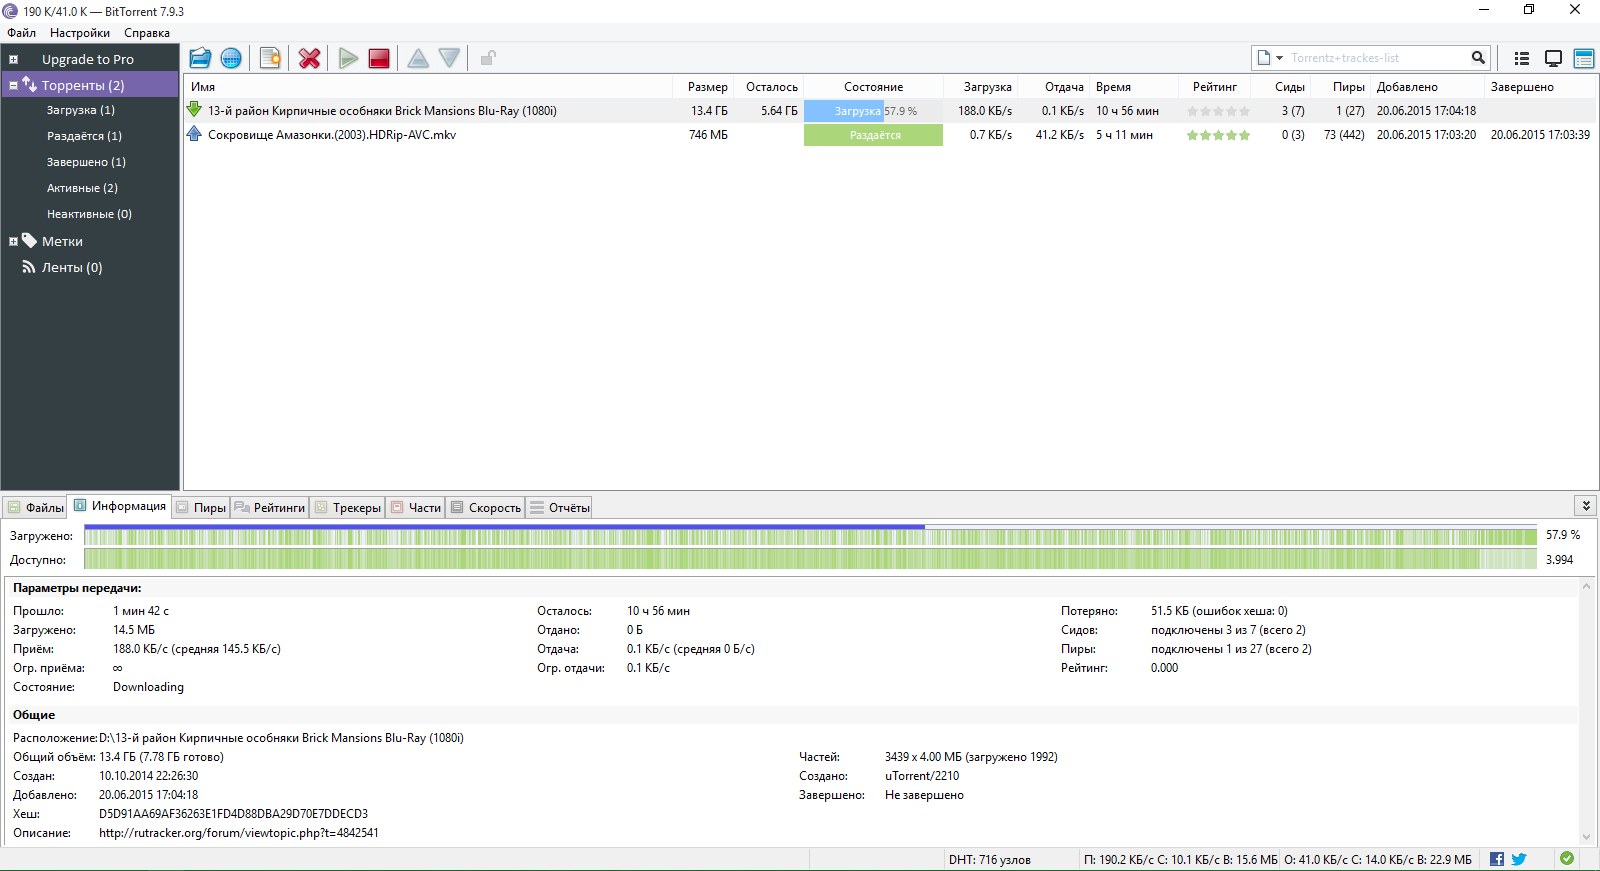This screenshot has height=871, width=1600.
Task: Click the Доступно availability bar
Action: 810,560
